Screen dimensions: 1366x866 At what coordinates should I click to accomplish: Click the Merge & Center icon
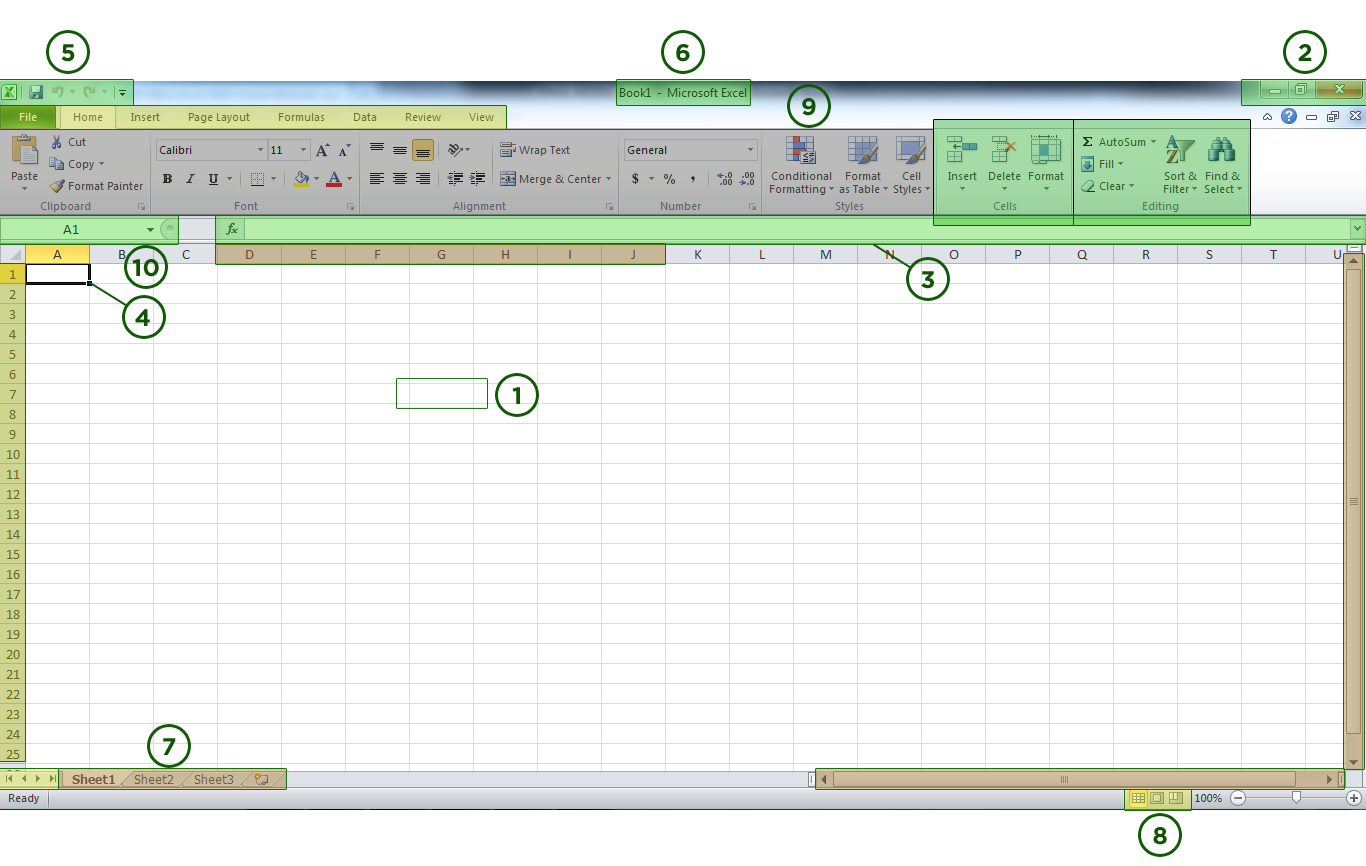pyautogui.click(x=556, y=179)
